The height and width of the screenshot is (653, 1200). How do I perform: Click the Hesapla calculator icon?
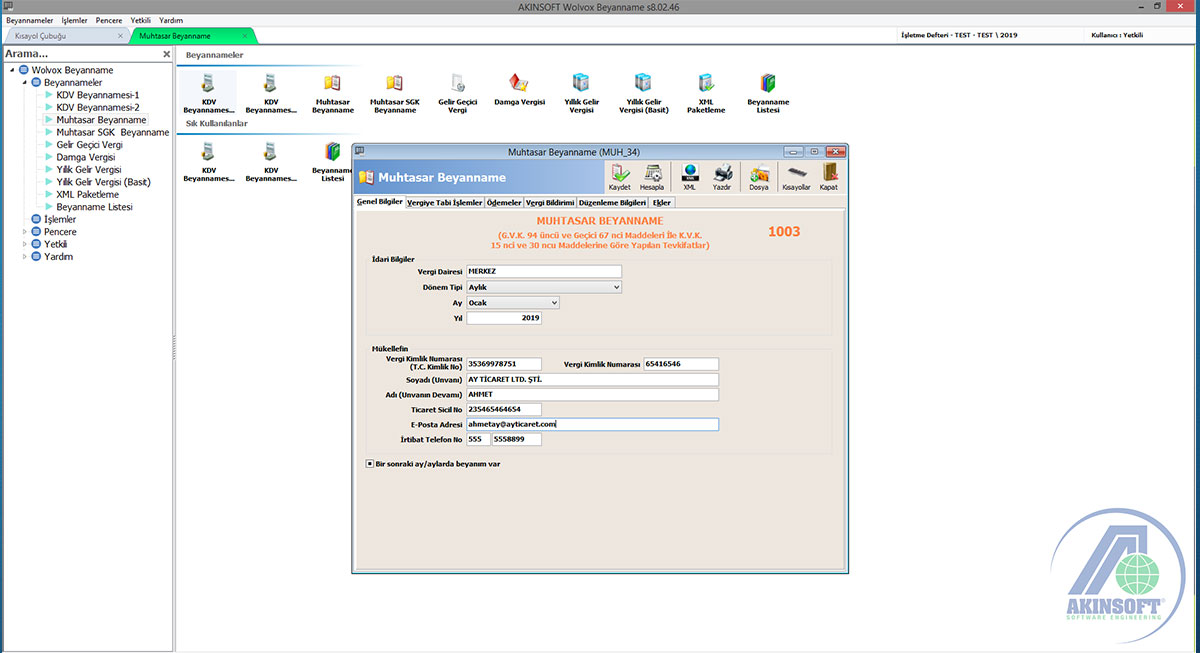(x=652, y=176)
